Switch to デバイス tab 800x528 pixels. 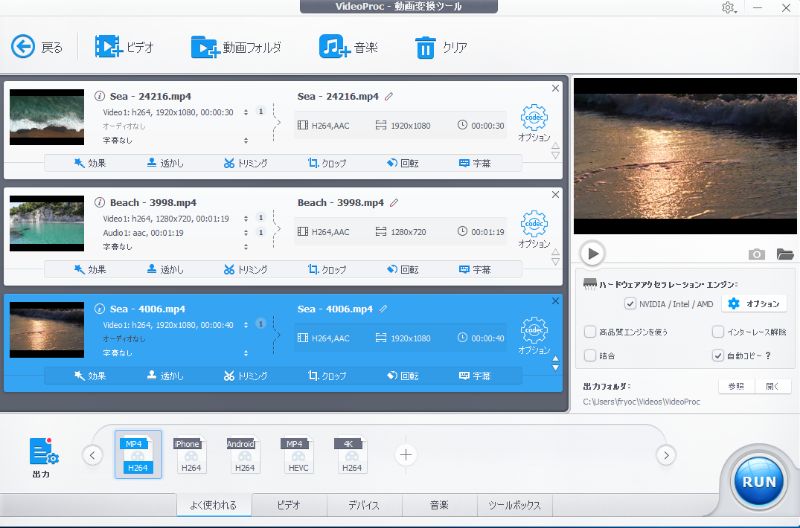364,505
